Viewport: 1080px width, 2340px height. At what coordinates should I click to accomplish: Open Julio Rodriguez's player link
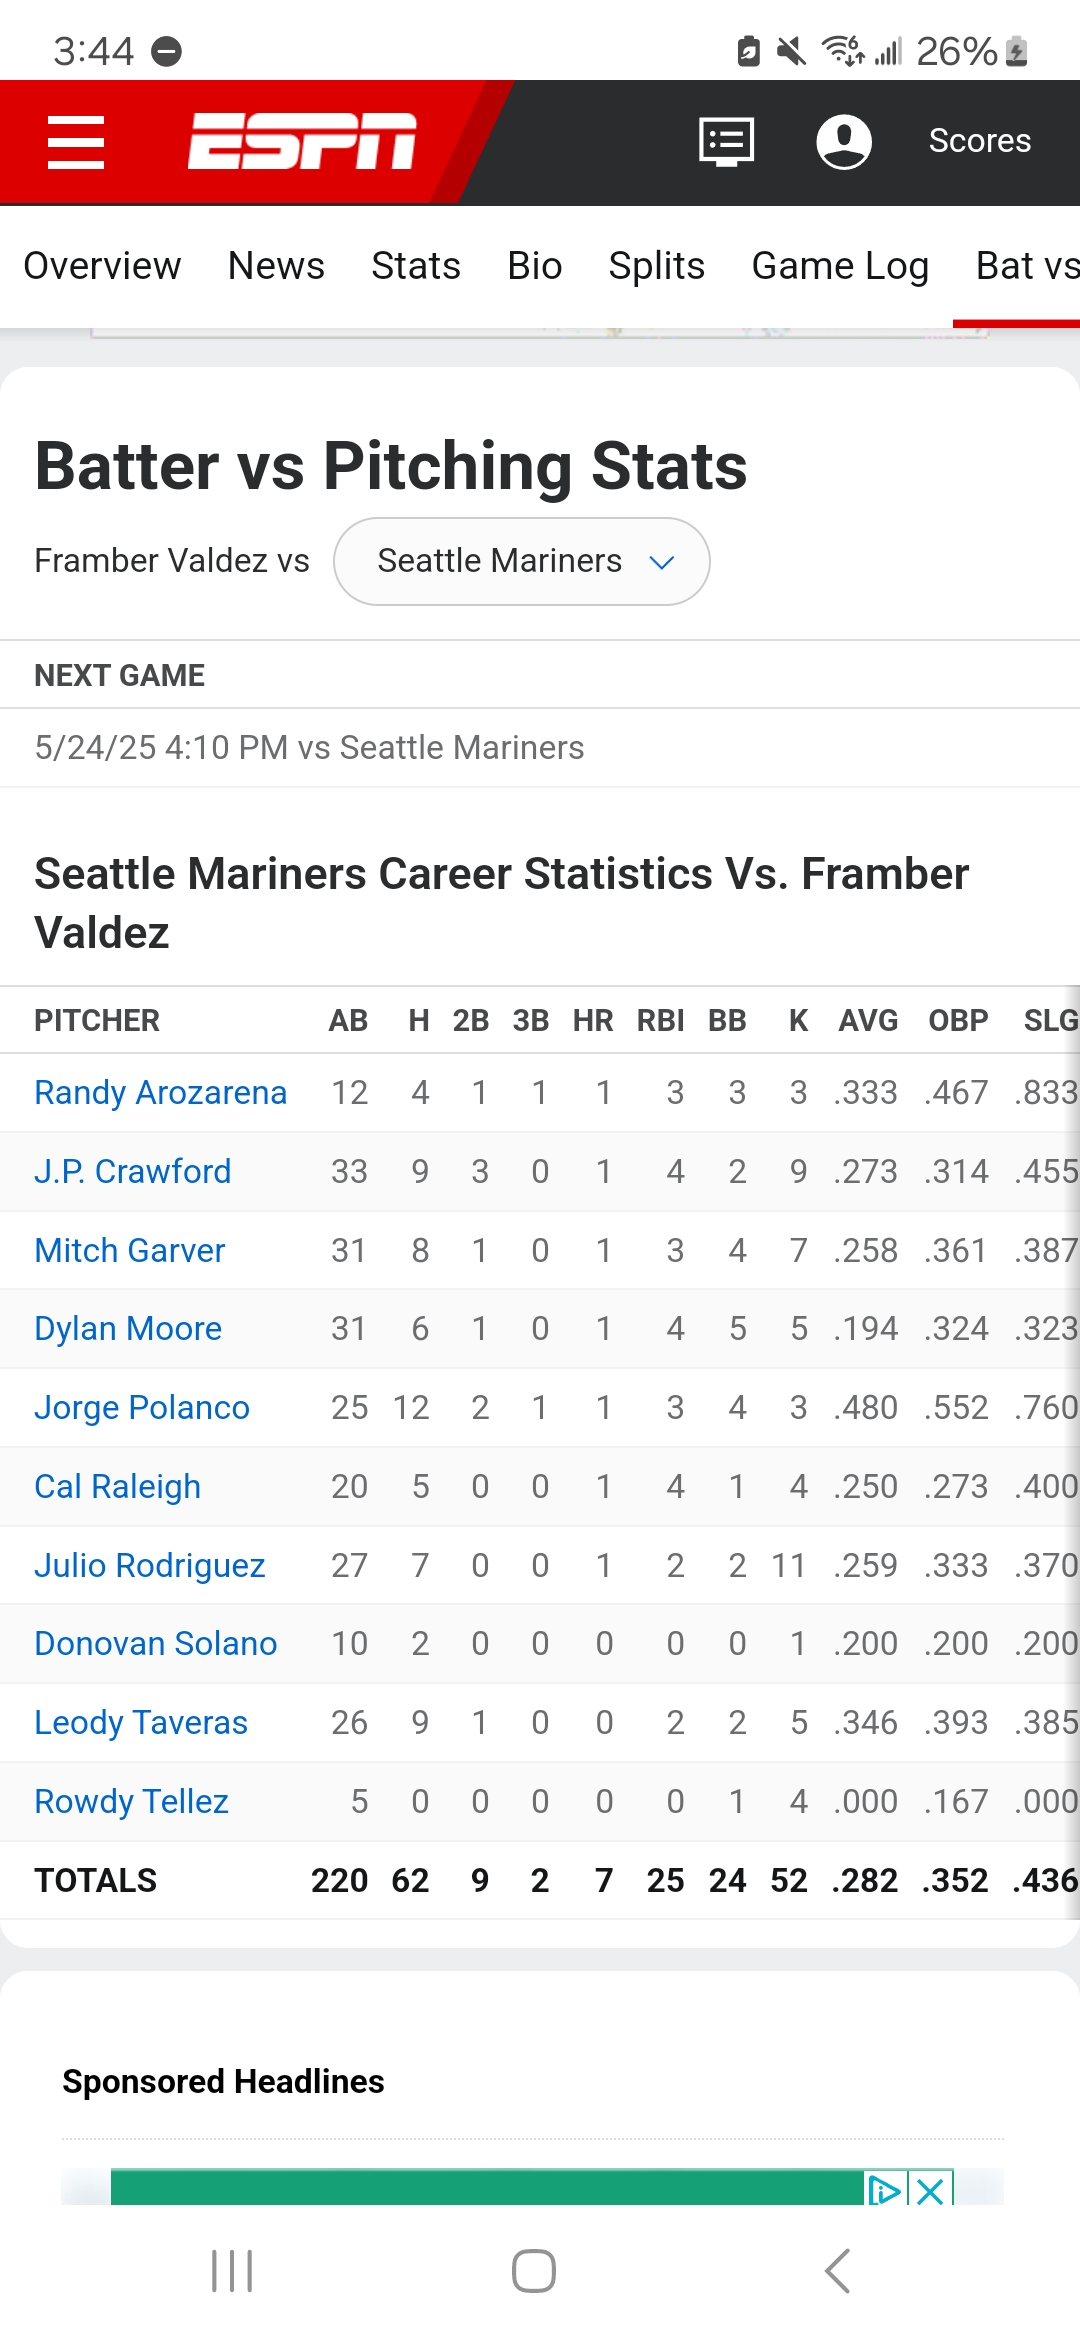point(150,1565)
